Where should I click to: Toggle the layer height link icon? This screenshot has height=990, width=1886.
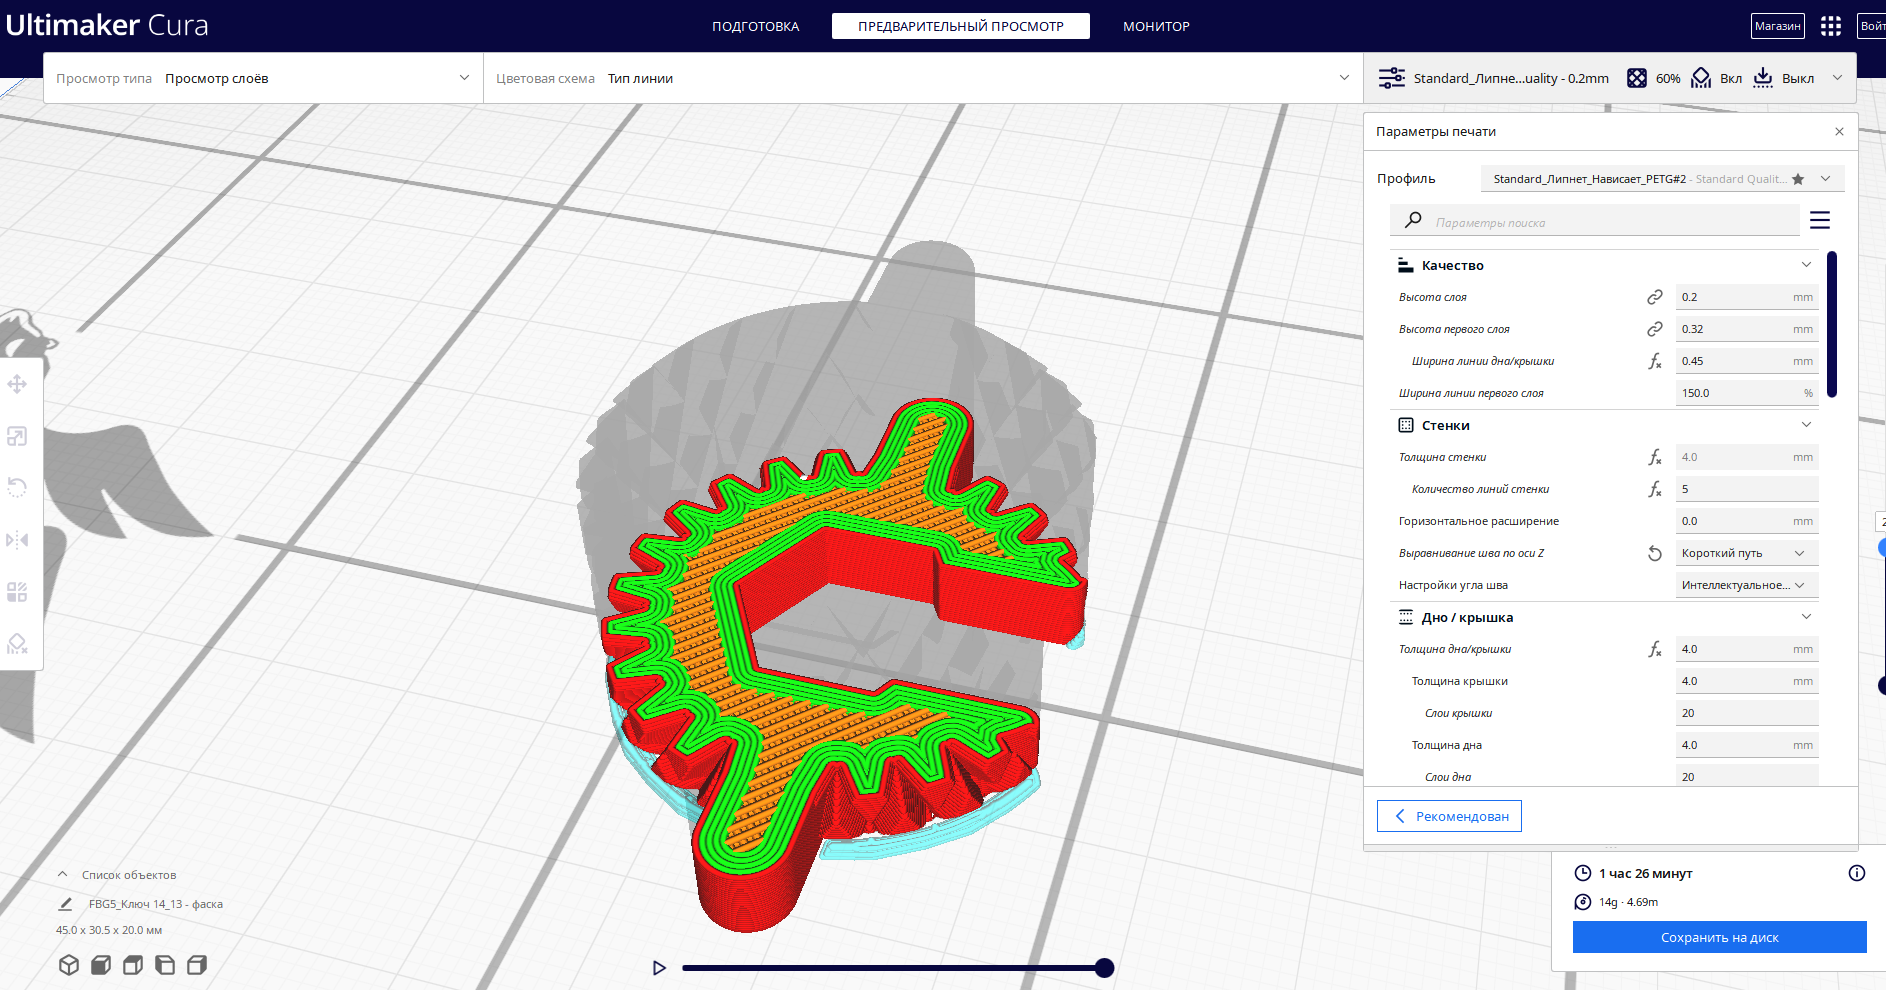[1655, 297]
